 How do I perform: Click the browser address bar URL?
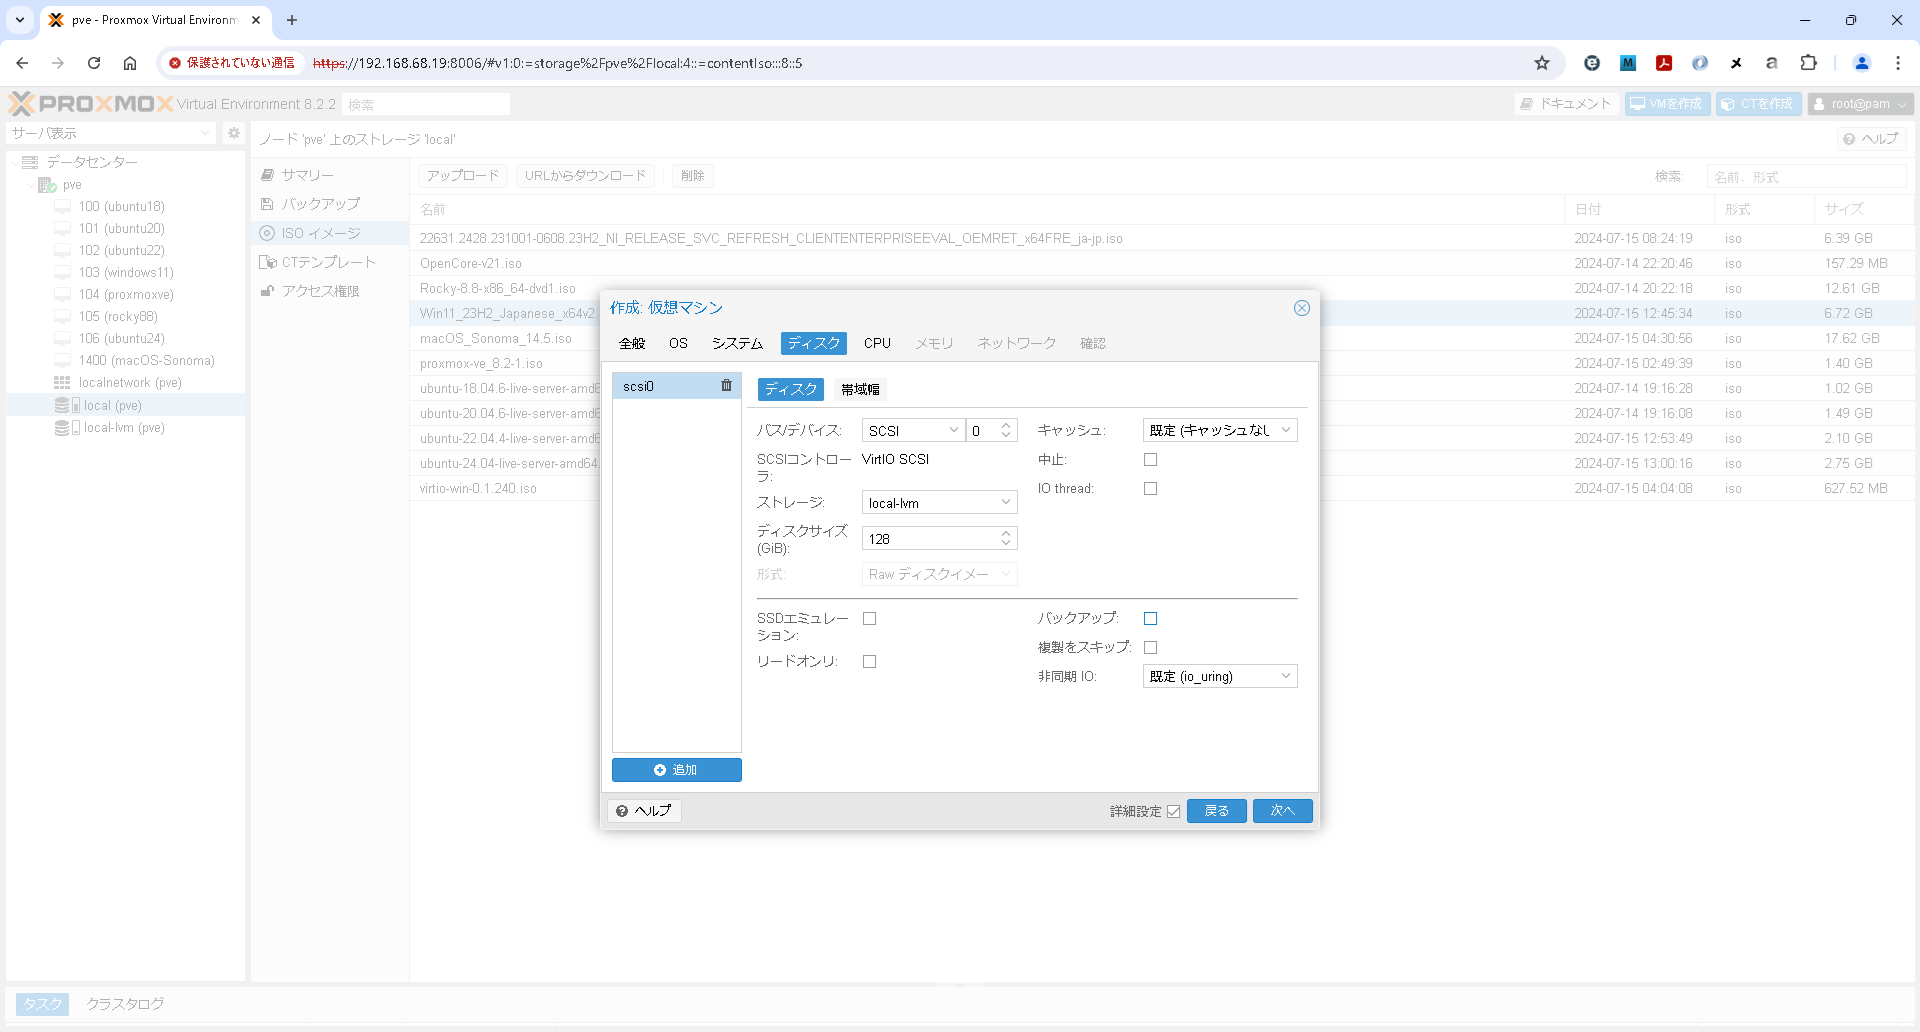(x=558, y=63)
